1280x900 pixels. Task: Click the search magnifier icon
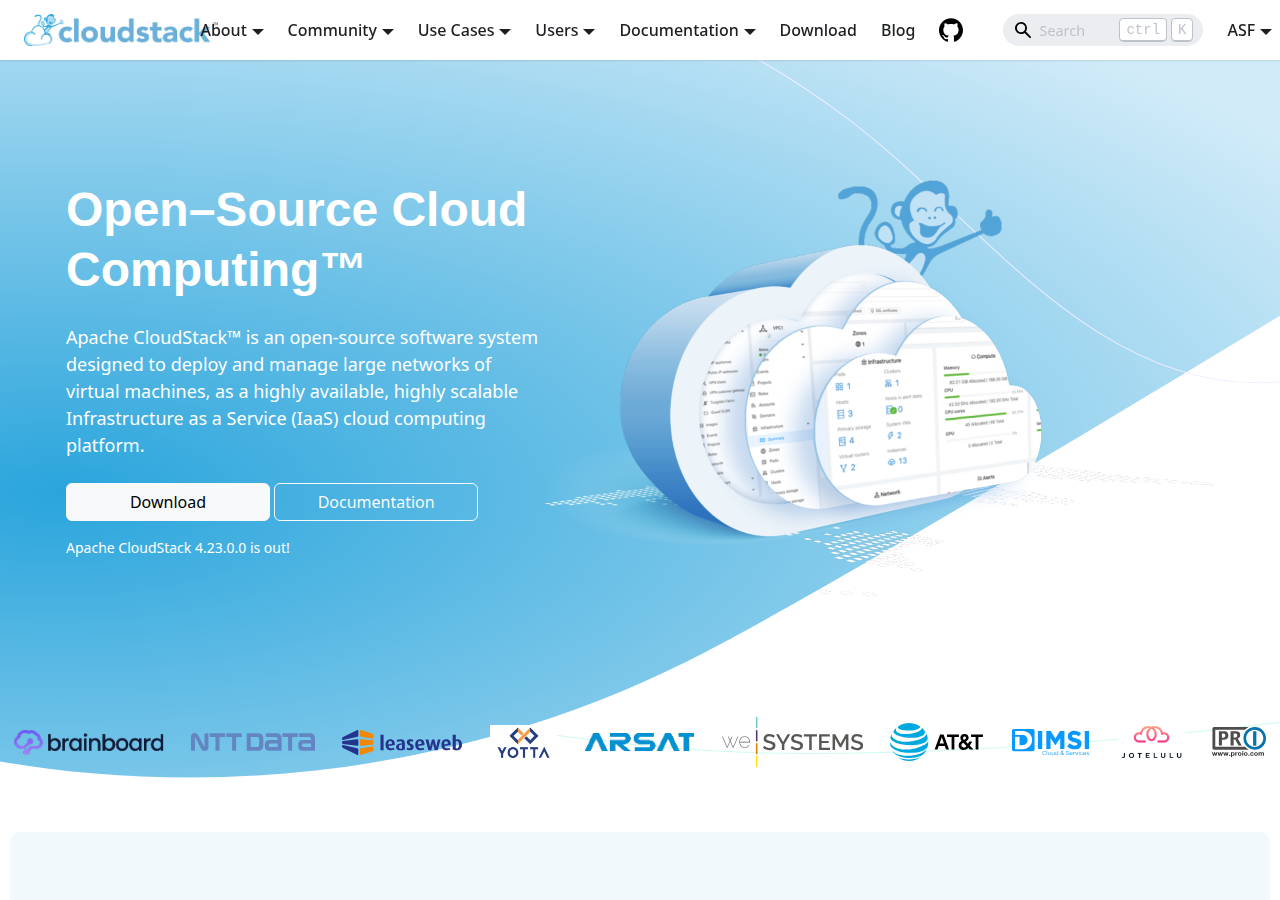[1022, 30]
